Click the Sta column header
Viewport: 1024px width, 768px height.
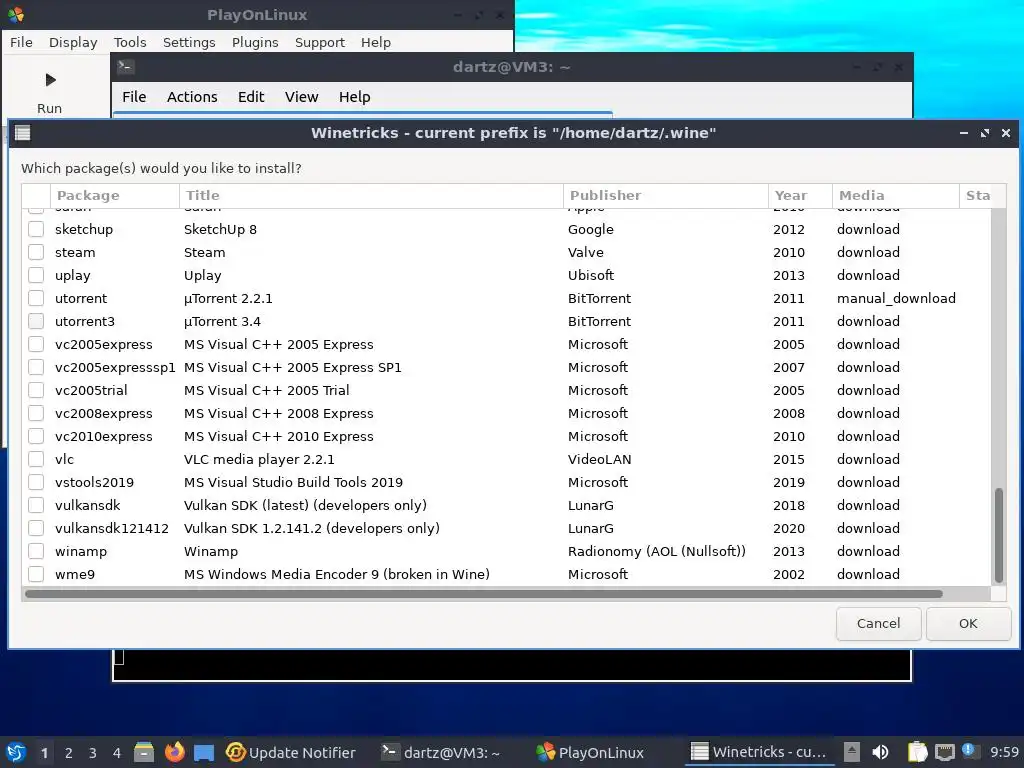(978, 195)
